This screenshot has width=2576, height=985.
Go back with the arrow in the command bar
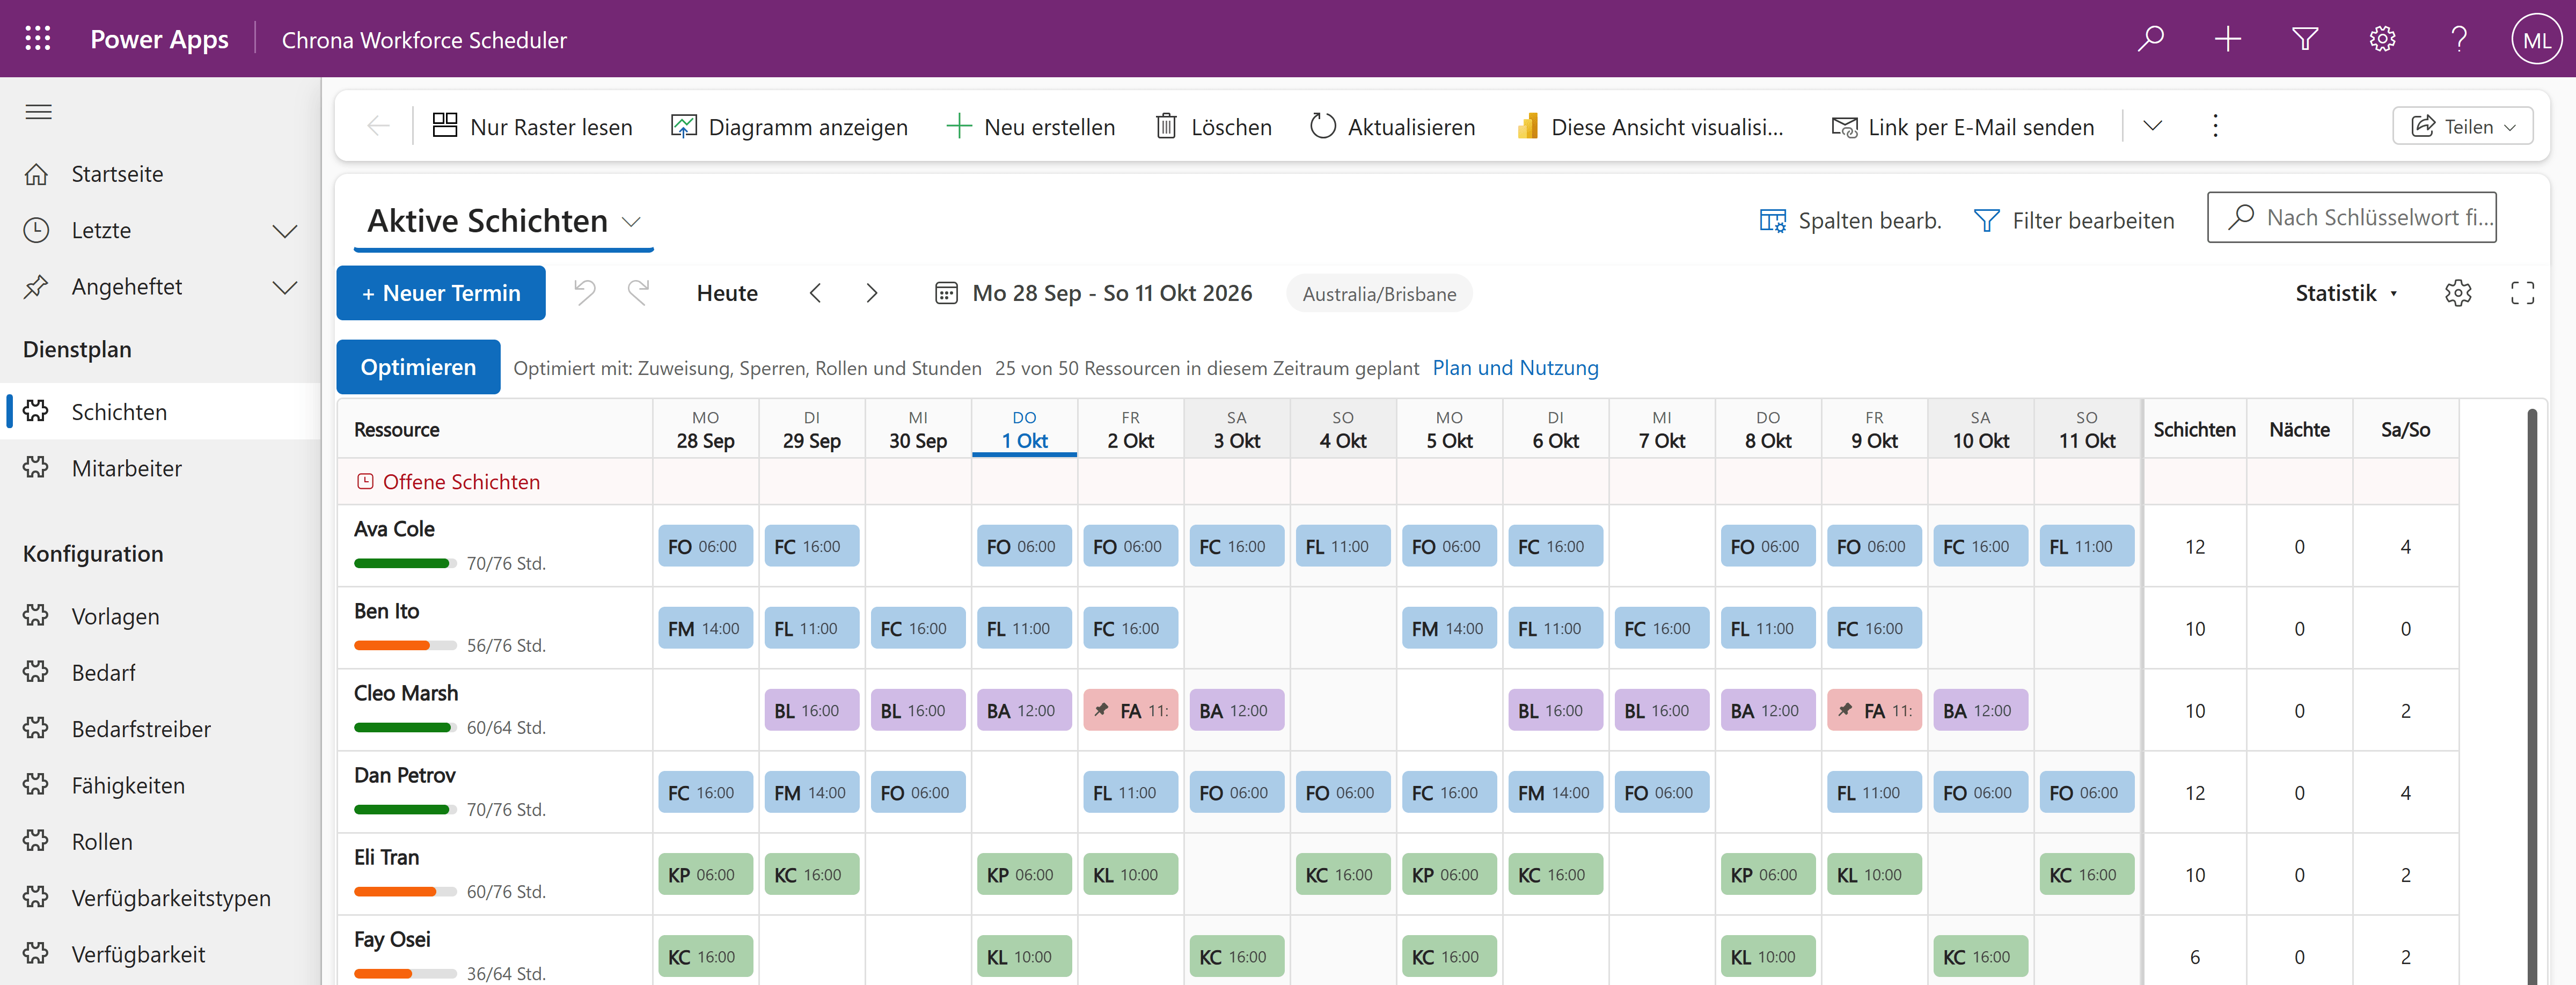tap(378, 126)
